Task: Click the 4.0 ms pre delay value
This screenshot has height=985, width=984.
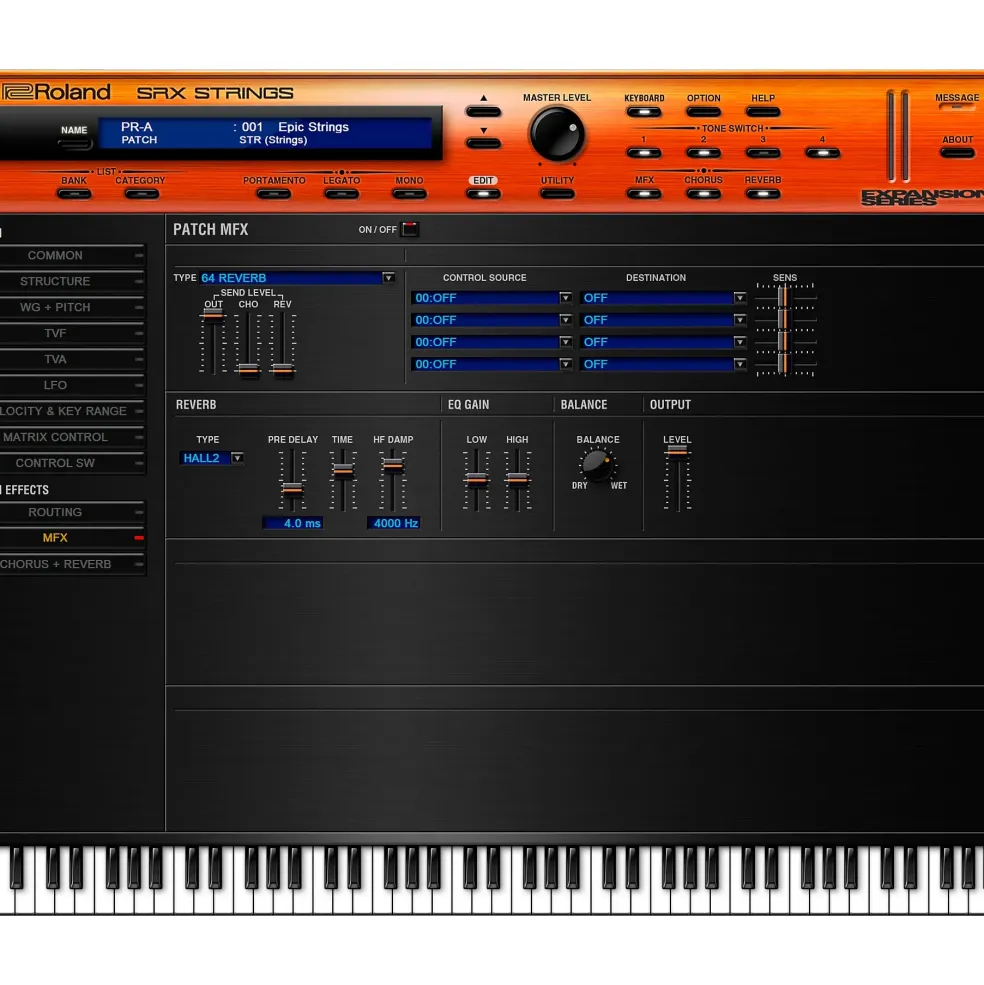Action: [x=293, y=523]
